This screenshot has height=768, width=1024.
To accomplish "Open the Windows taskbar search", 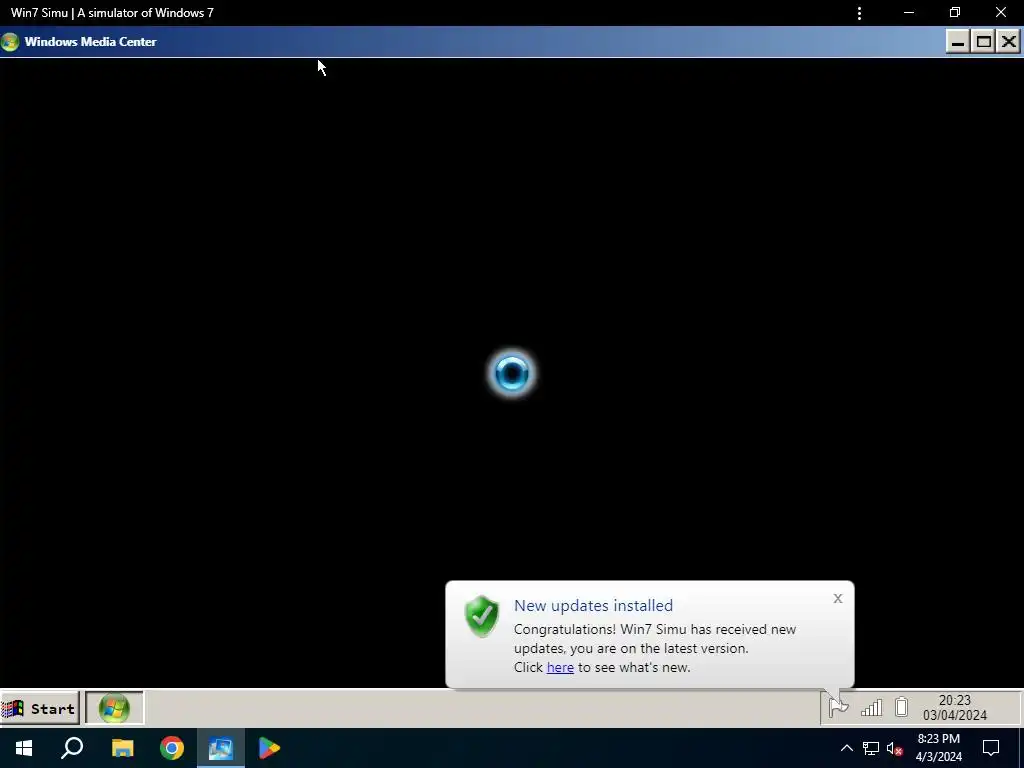I will tap(72, 748).
